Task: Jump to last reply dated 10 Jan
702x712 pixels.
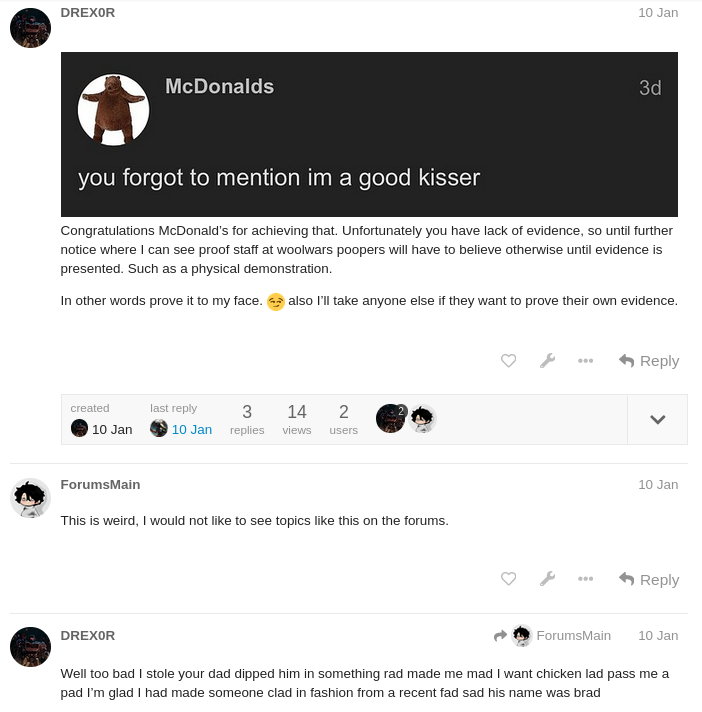Action: click(191, 429)
